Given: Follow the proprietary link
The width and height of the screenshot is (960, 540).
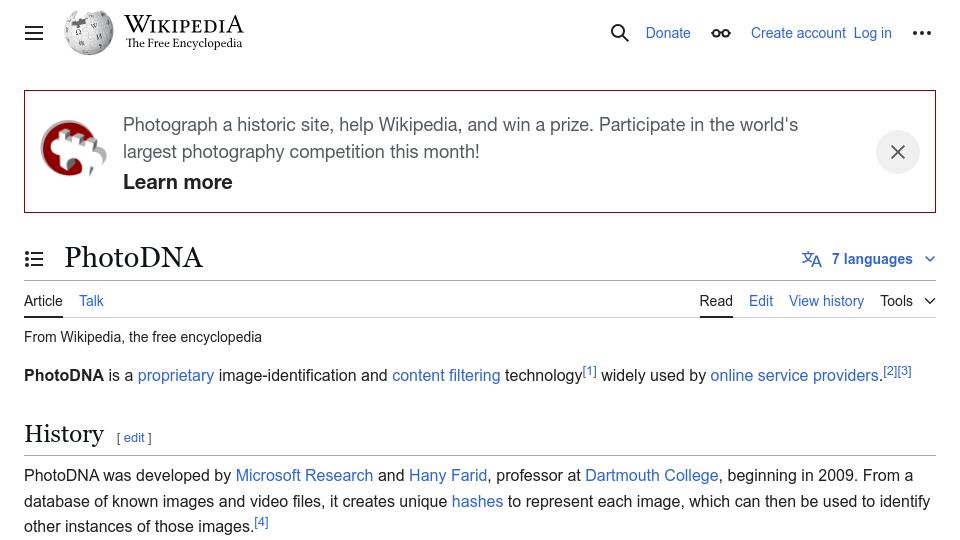Looking at the screenshot, I should point(176,375).
